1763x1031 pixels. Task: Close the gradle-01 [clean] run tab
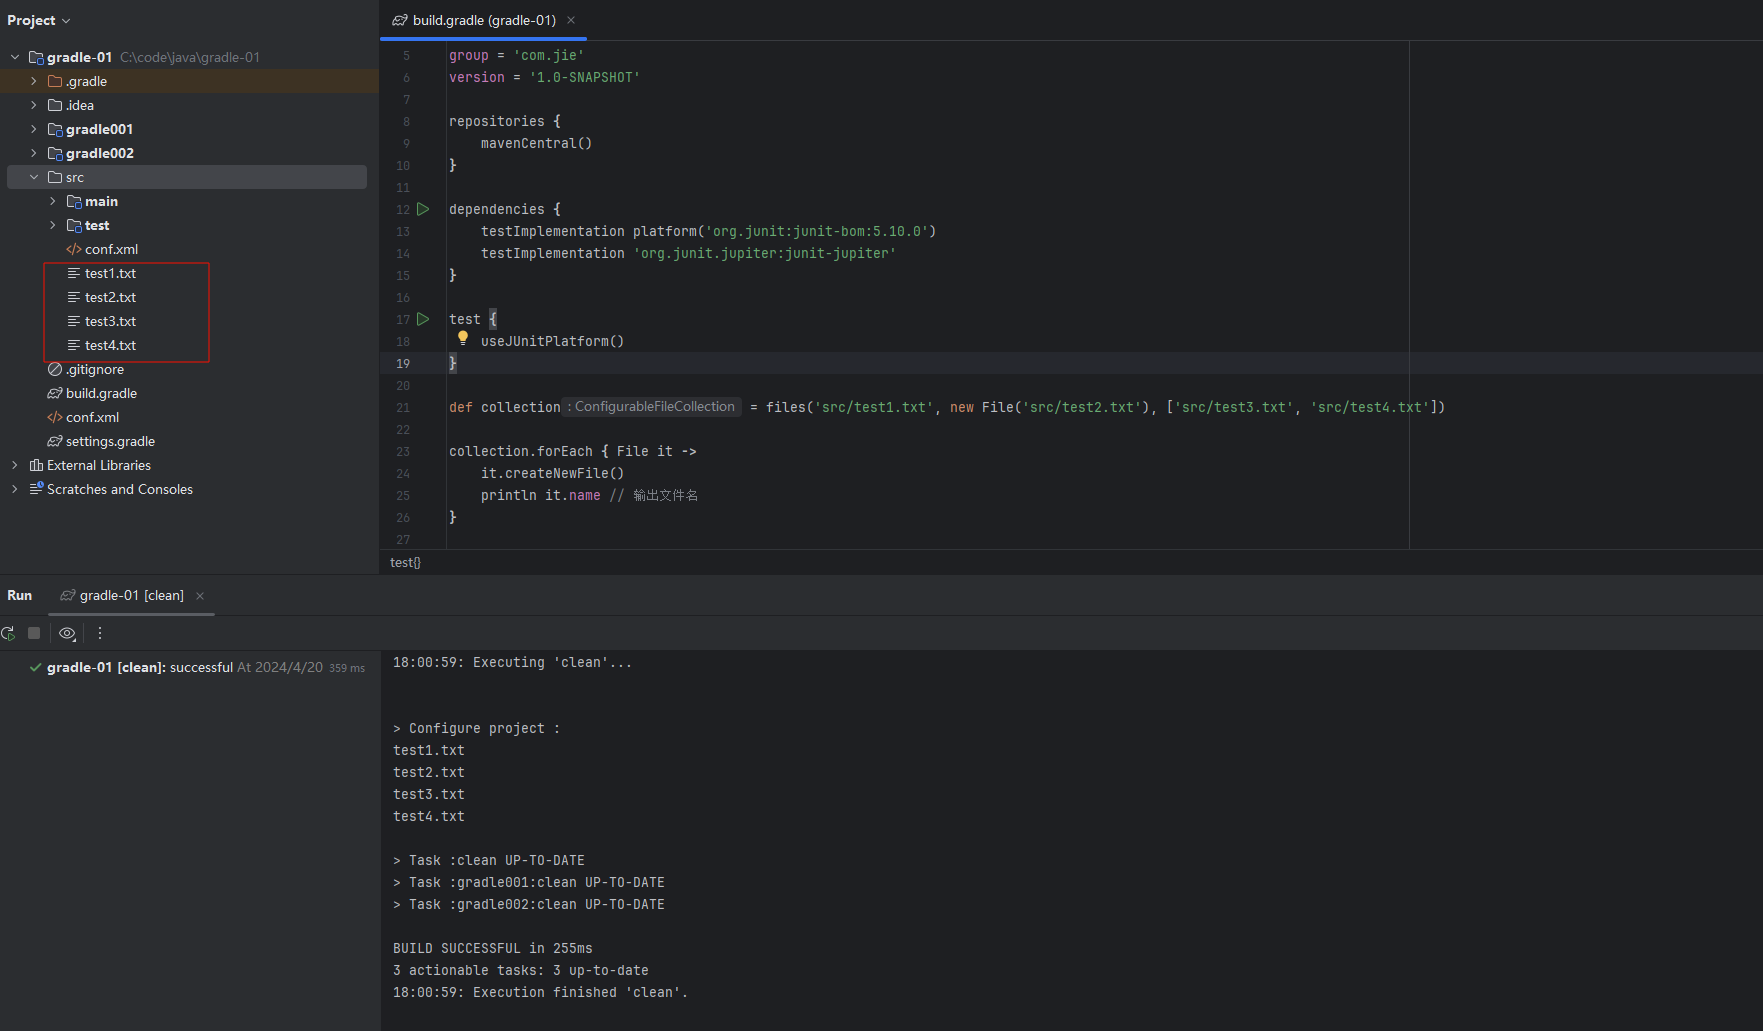(x=200, y=596)
